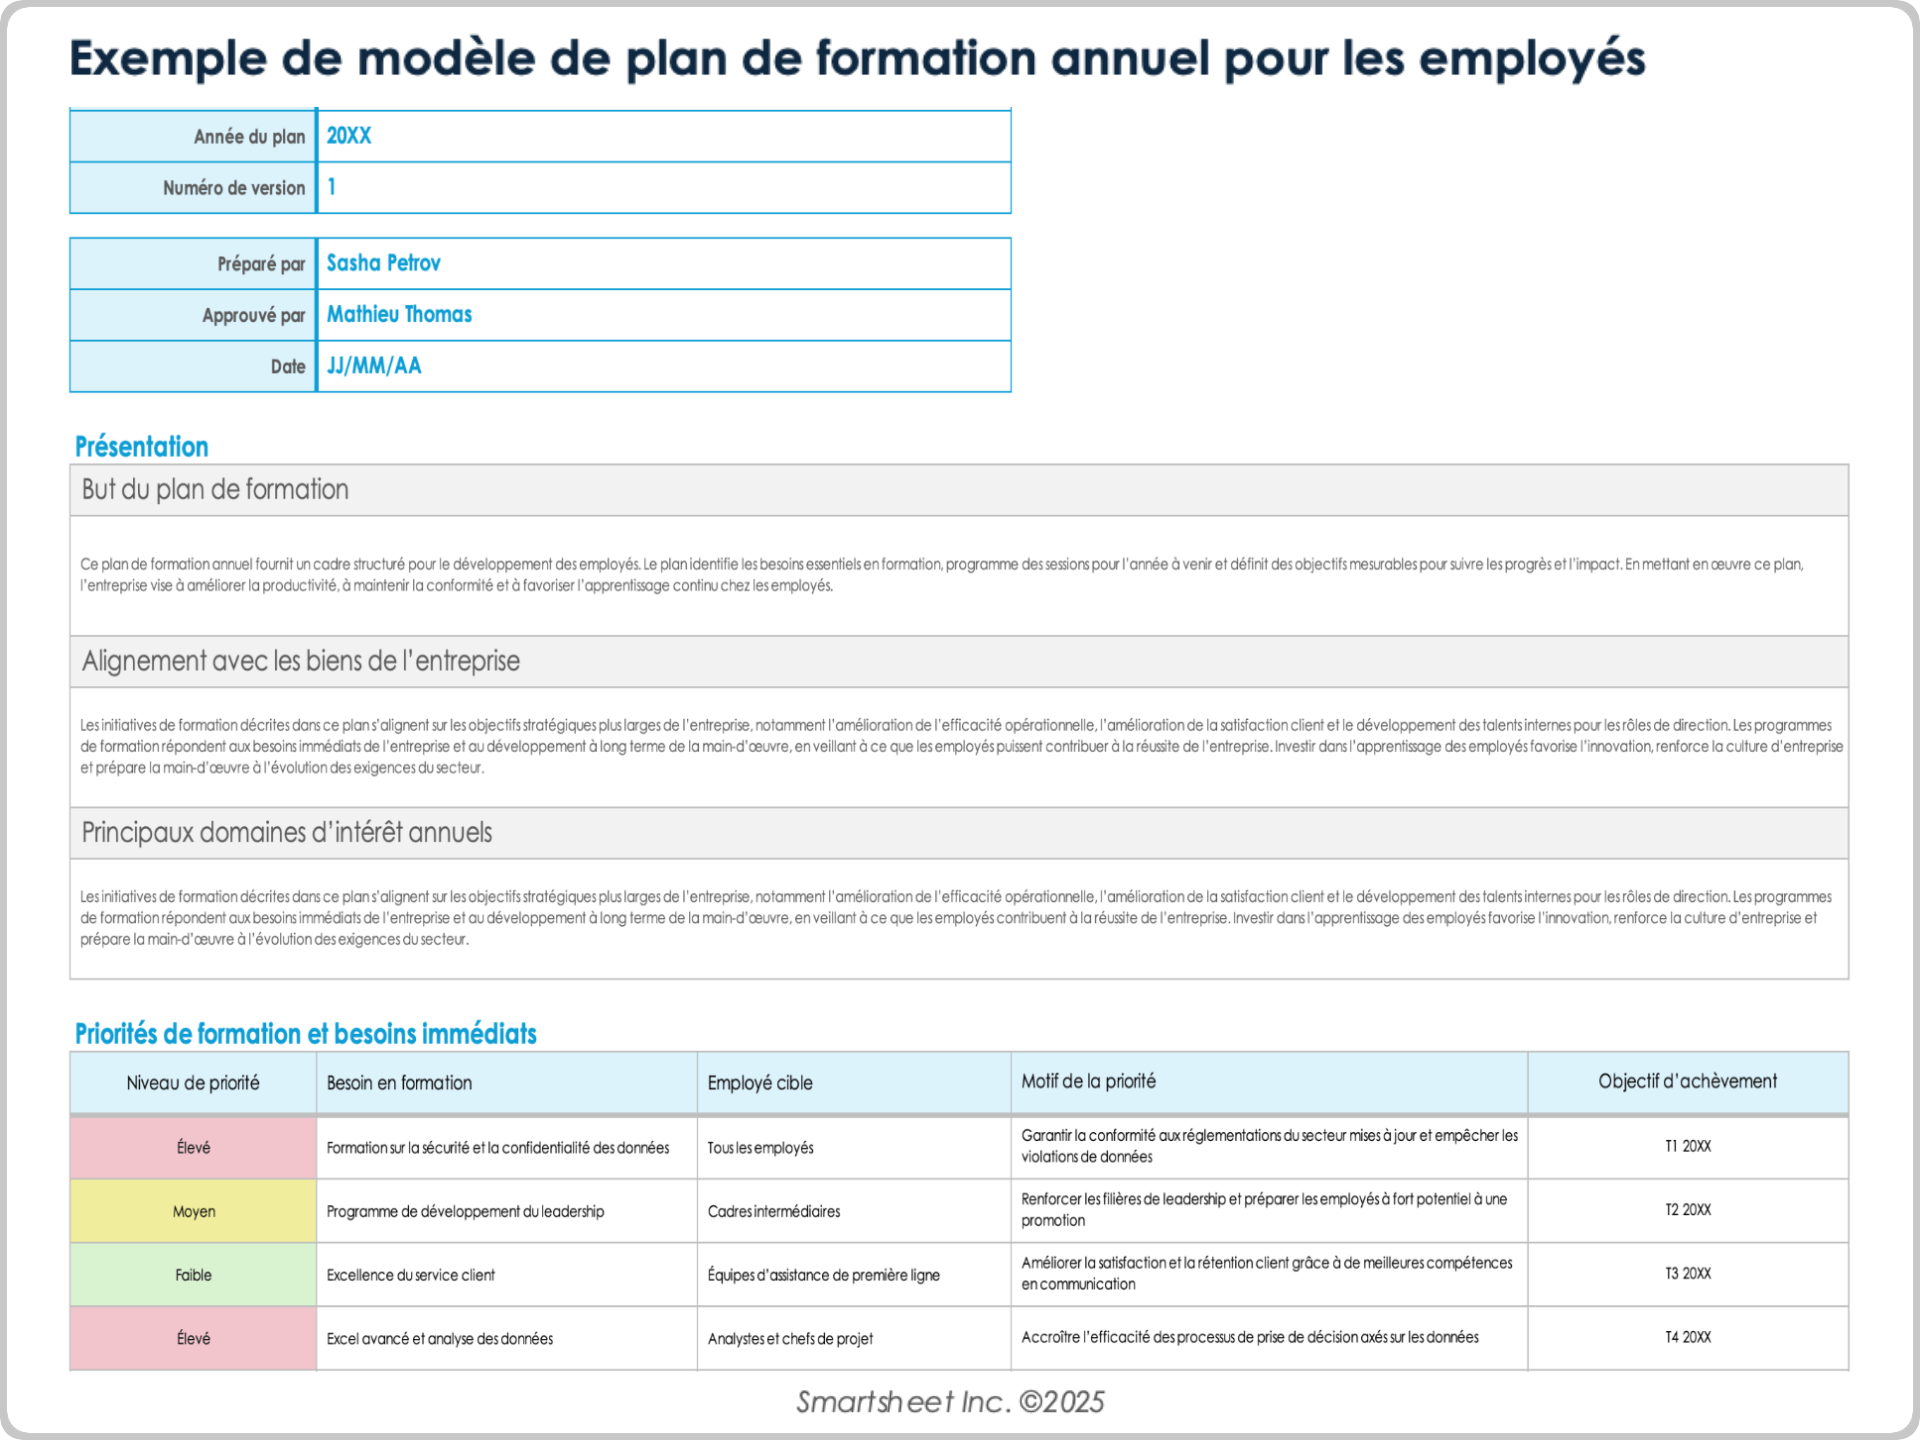The height and width of the screenshot is (1440, 1920).
Task: Click the green Faible priority cell
Action: pos(193,1275)
